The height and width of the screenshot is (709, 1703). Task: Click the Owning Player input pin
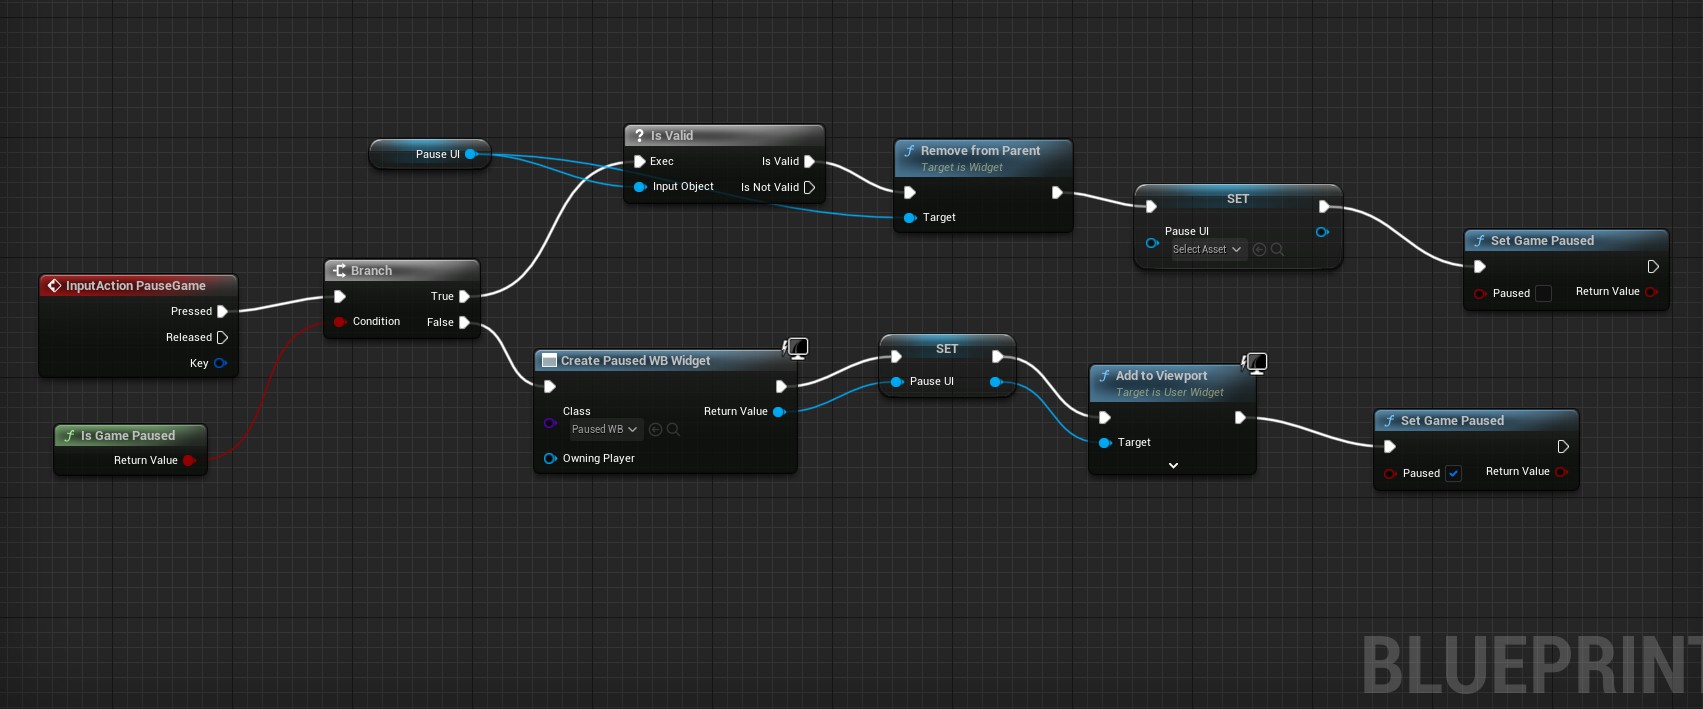549,458
